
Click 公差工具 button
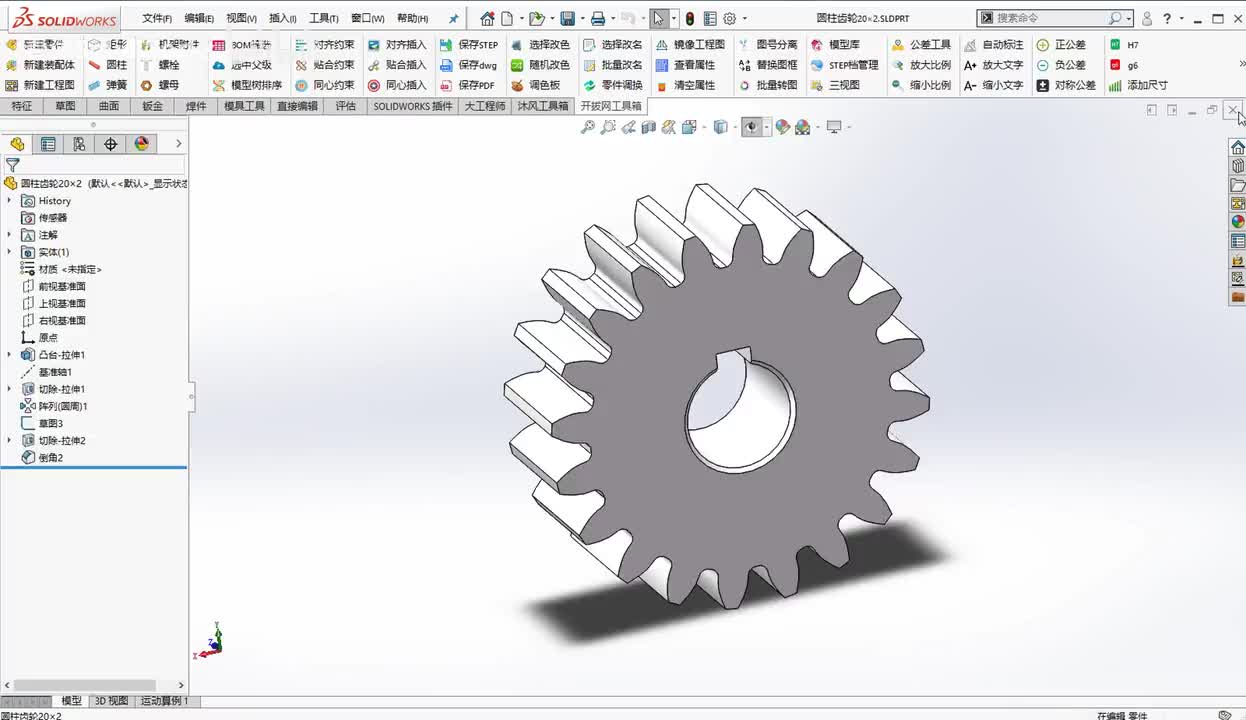921,45
